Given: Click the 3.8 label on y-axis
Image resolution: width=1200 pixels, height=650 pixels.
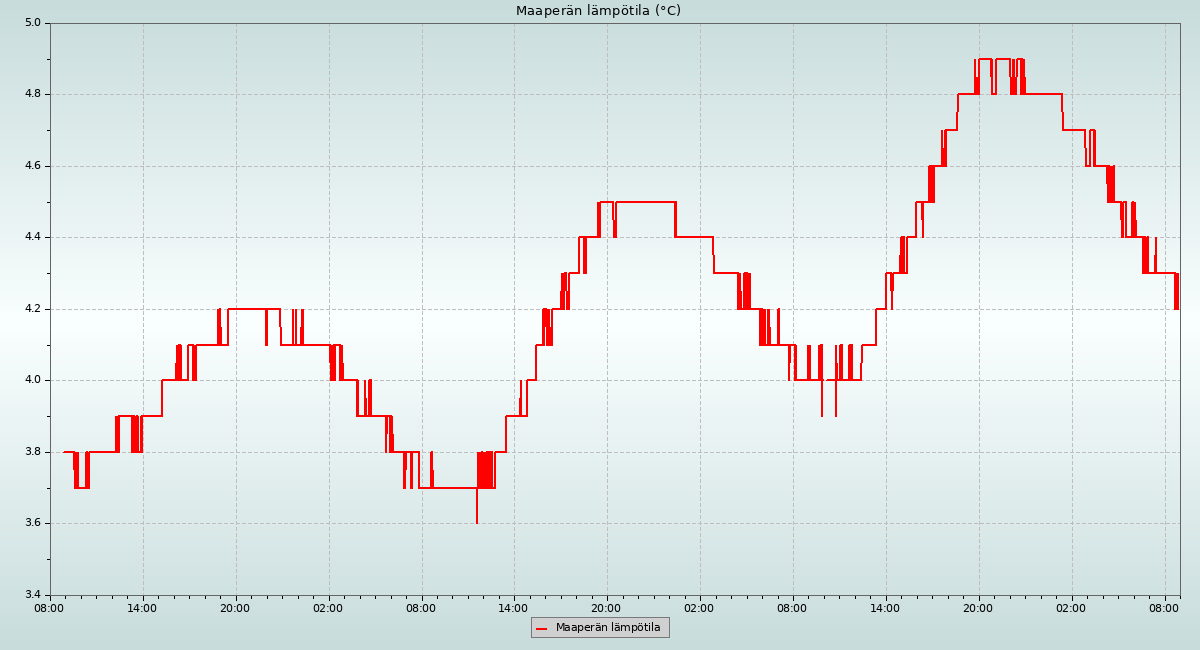Looking at the screenshot, I should (x=31, y=452).
